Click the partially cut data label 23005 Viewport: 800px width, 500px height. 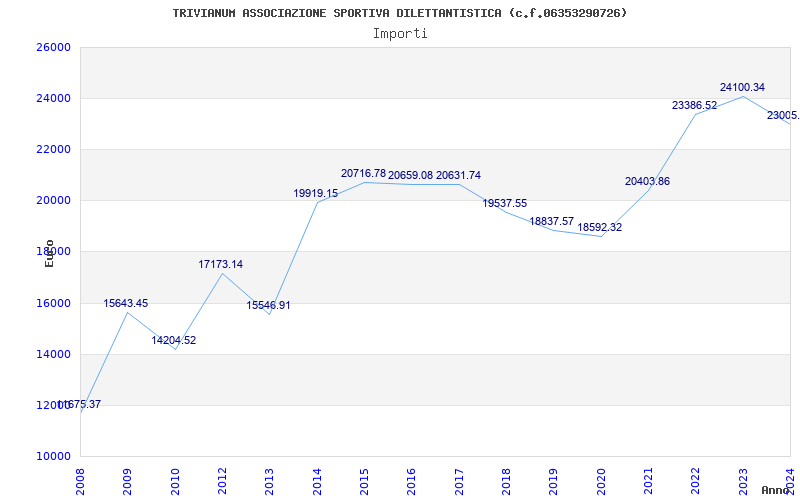point(783,116)
